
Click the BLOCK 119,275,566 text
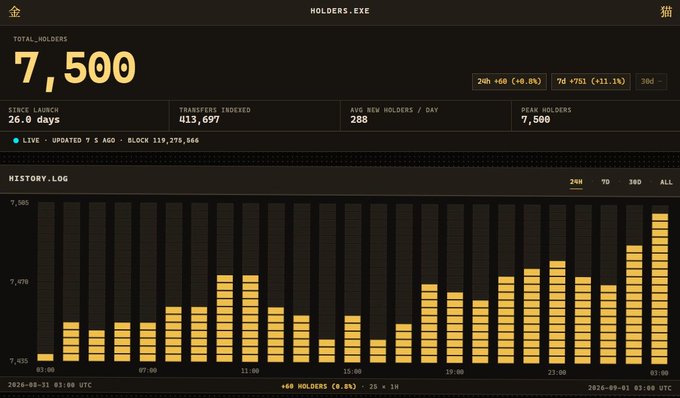(x=163, y=140)
